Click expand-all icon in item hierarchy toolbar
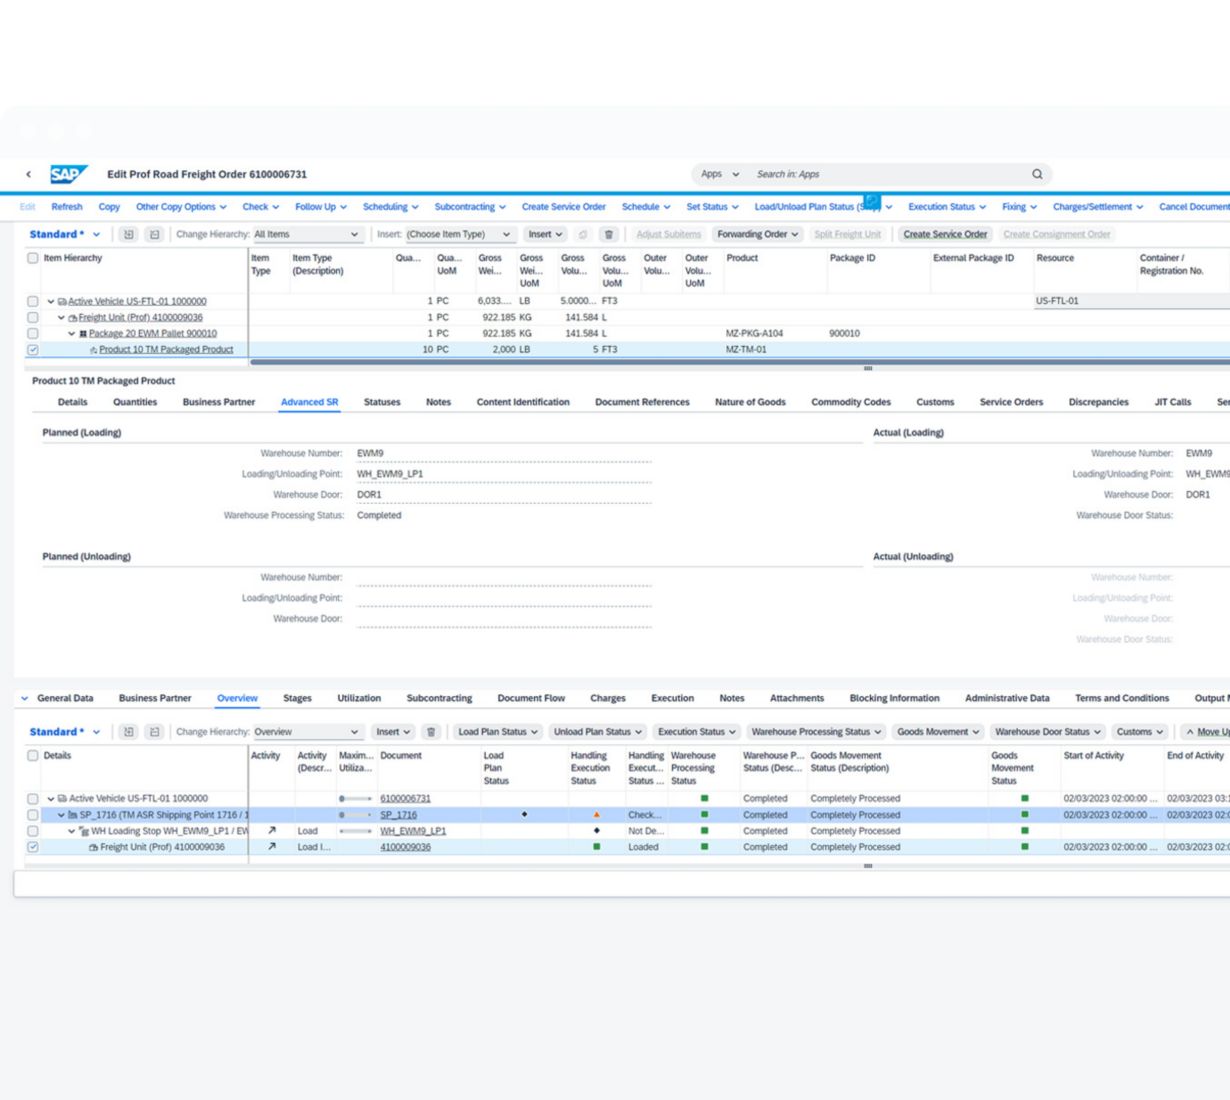The height and width of the screenshot is (1100, 1230). click(x=129, y=234)
